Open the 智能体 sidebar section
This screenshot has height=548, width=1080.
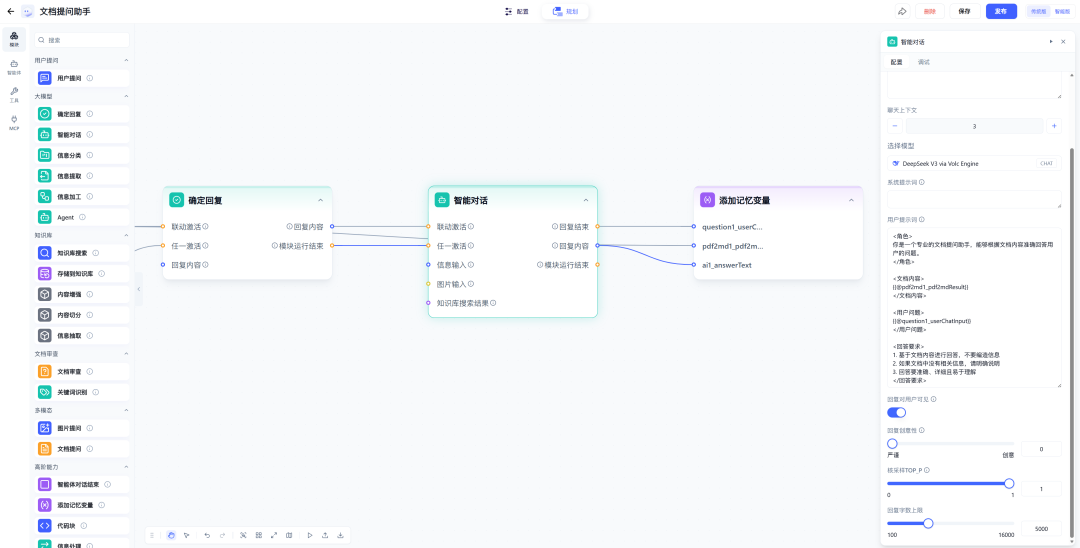tap(14, 67)
